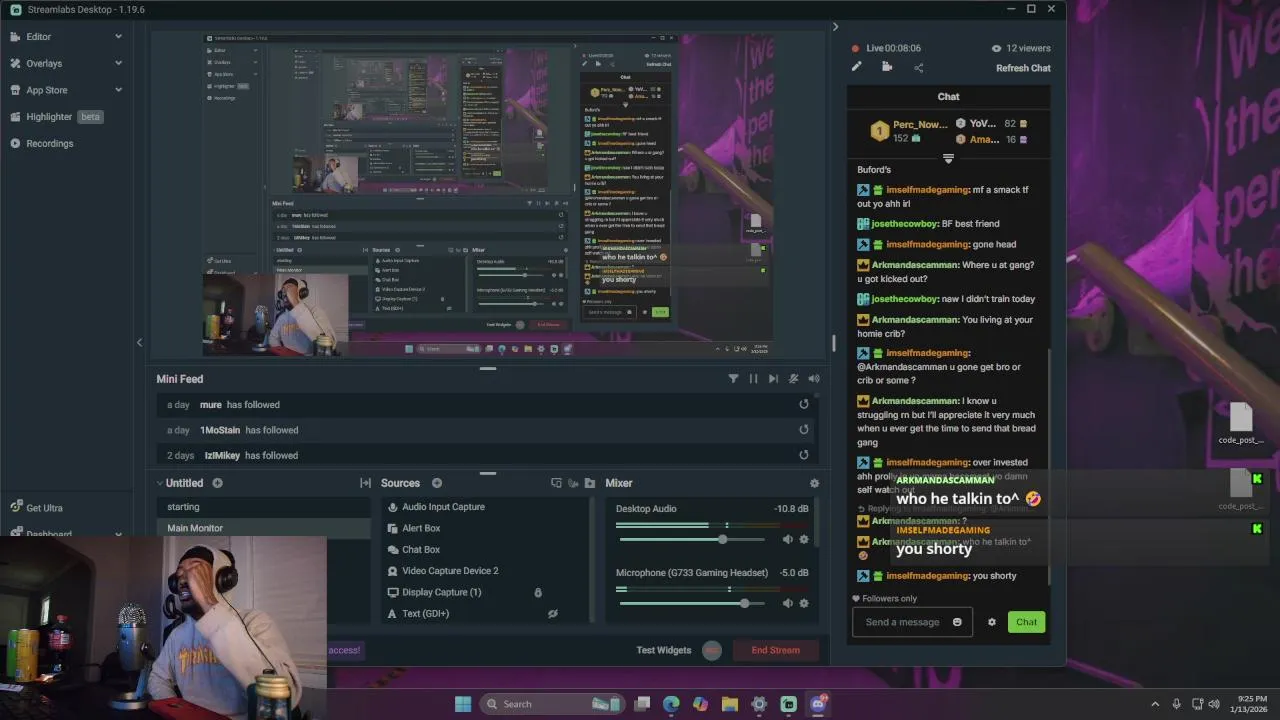Expand the App Store chevron

pyautogui.click(x=118, y=90)
